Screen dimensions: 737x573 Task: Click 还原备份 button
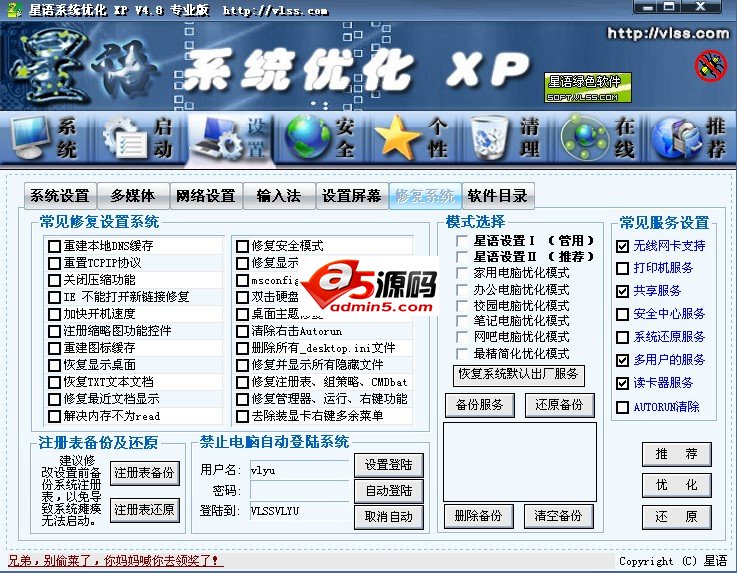(x=559, y=405)
